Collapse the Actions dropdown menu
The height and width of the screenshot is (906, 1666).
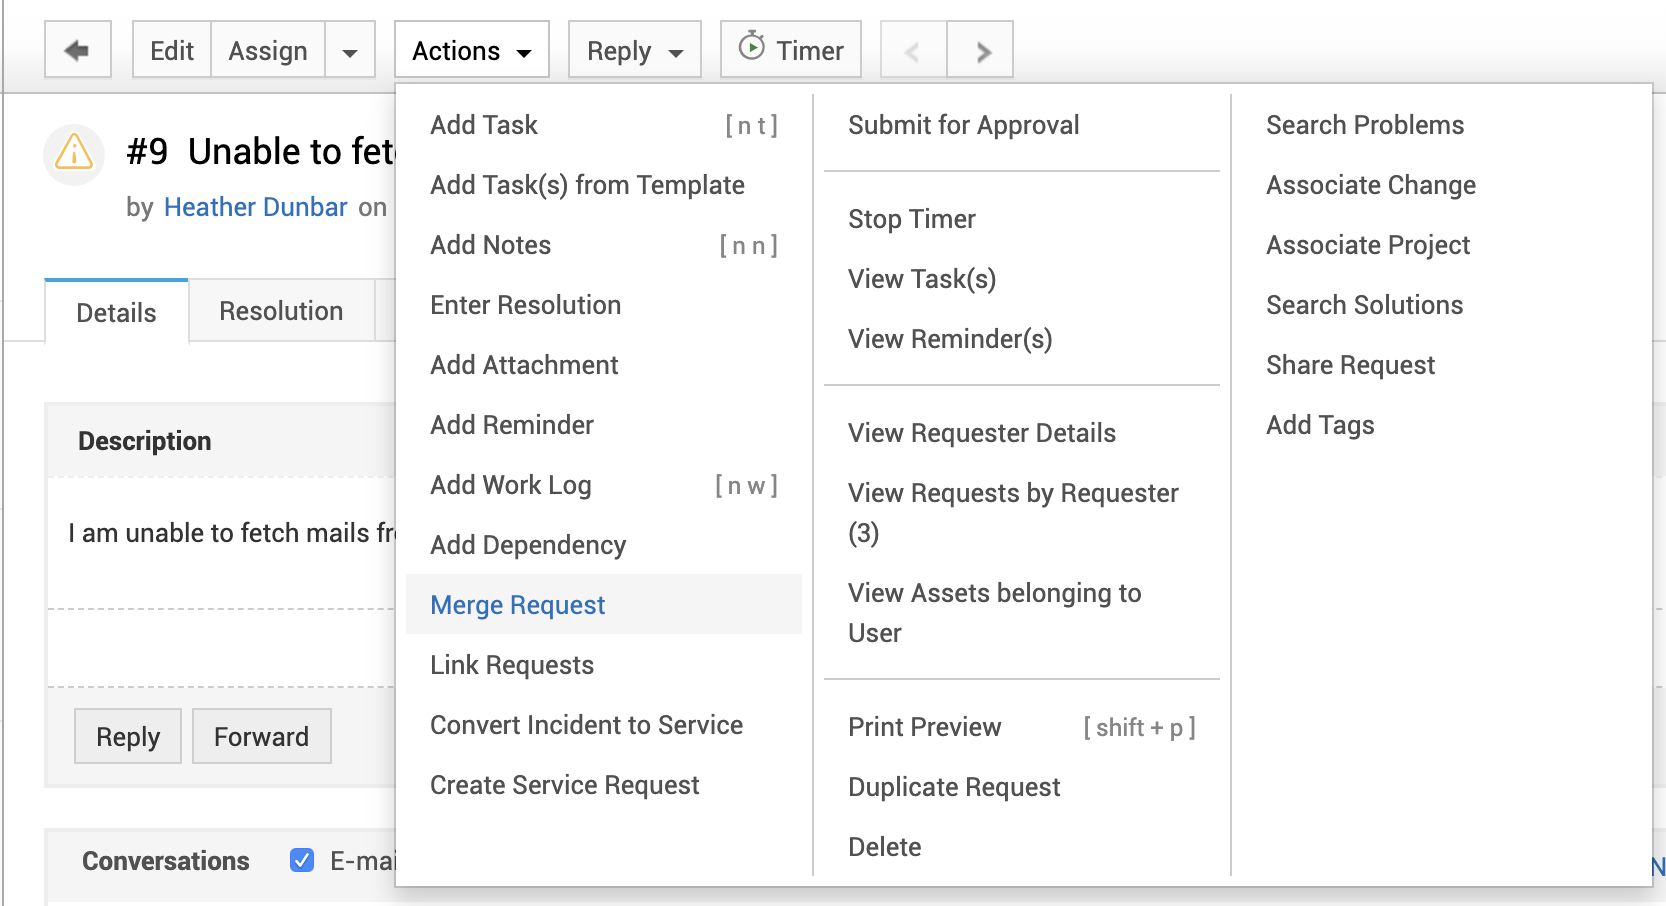coord(471,50)
